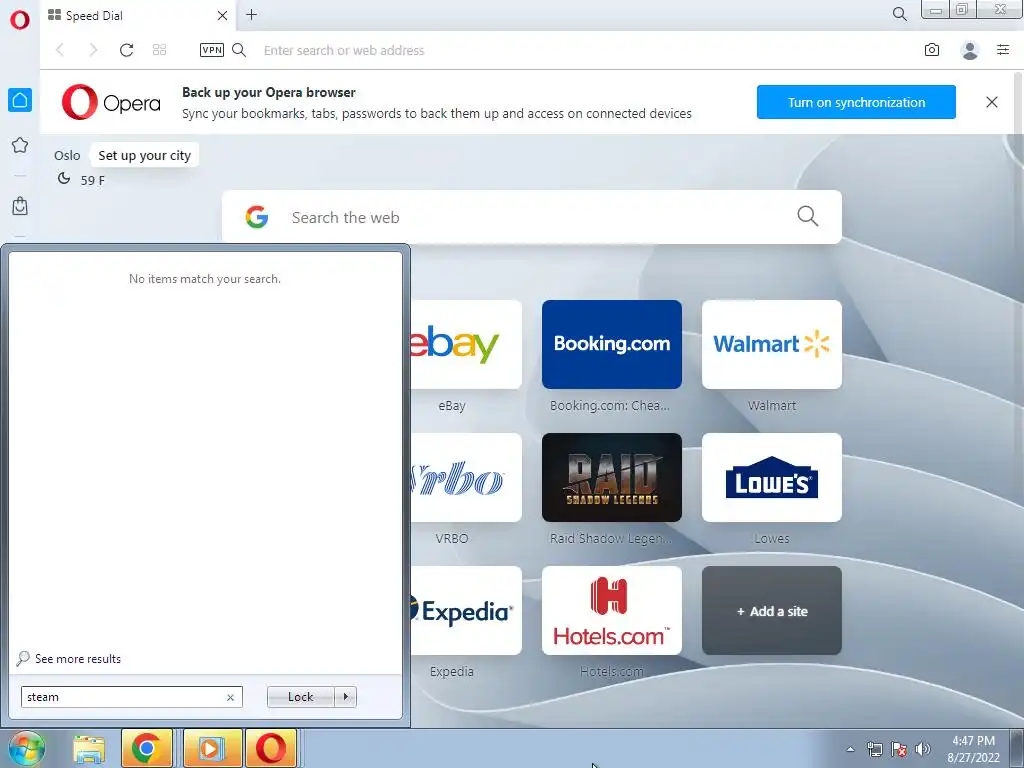This screenshot has width=1024, height=768.
Task: Focus the Search the web field
Action: (x=532, y=217)
